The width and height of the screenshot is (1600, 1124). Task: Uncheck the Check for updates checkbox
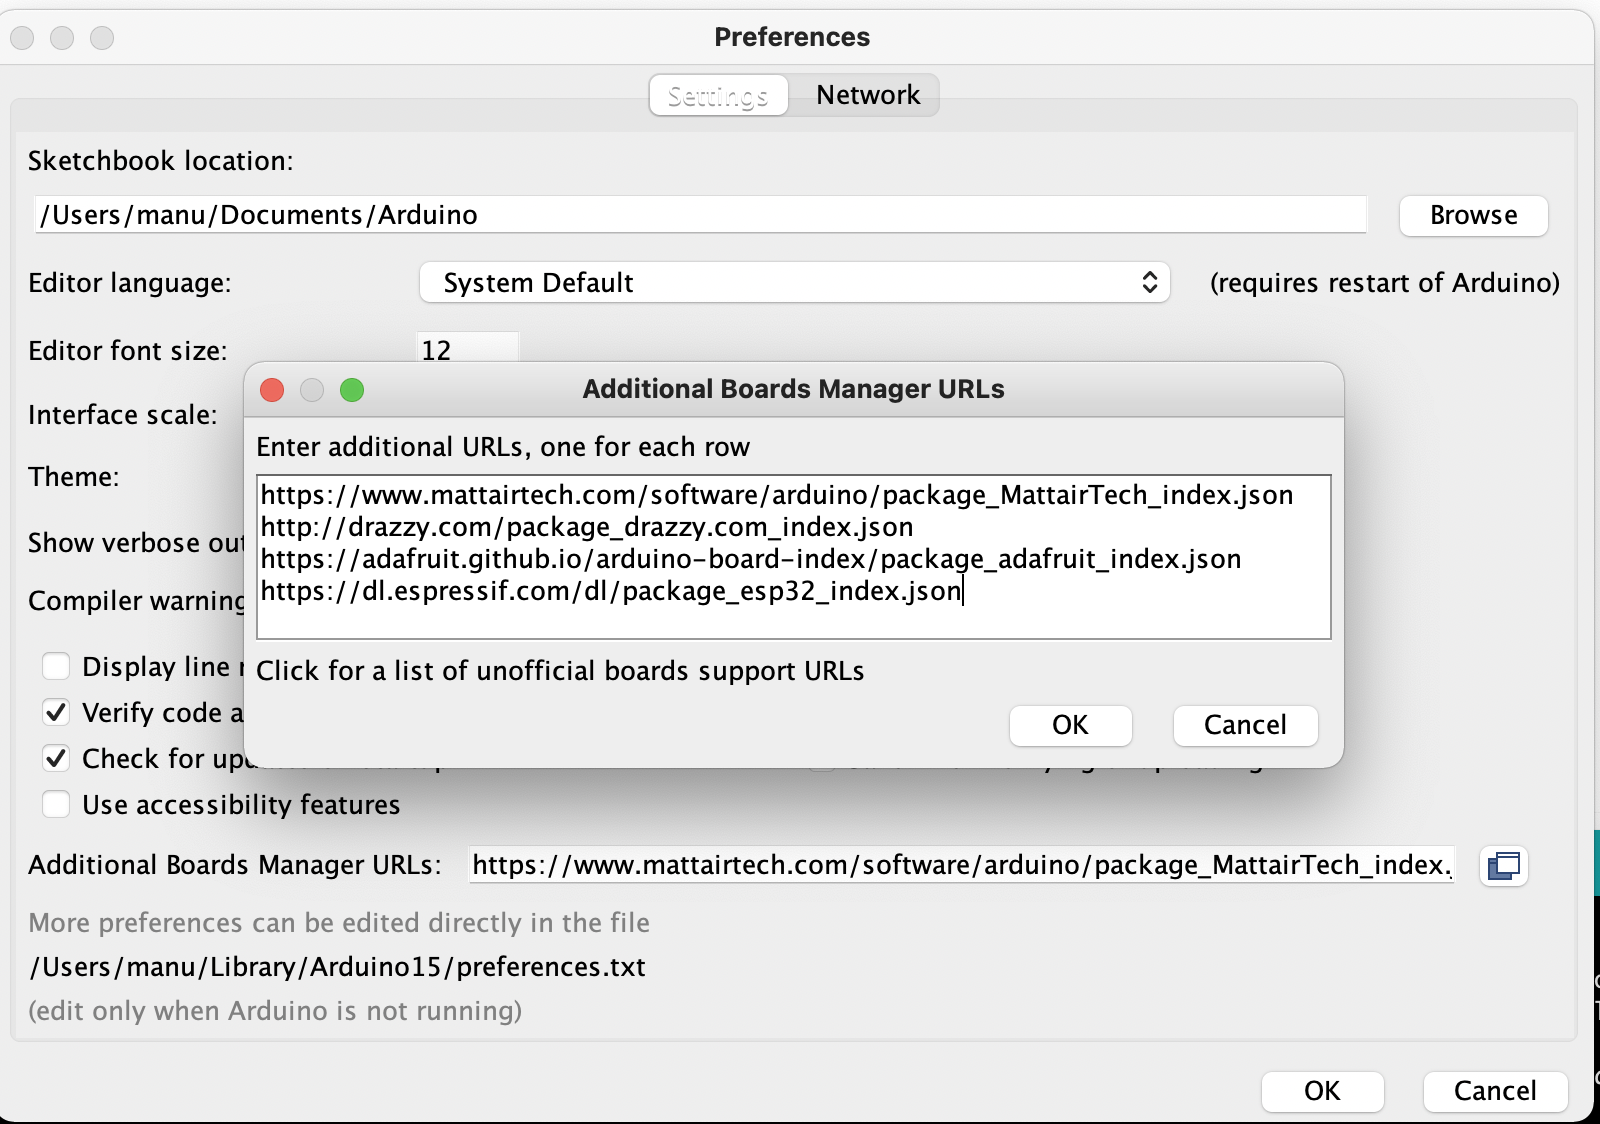(x=56, y=758)
